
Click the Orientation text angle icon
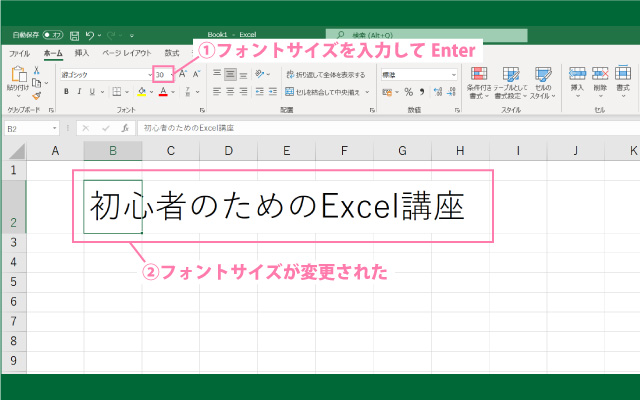point(260,74)
